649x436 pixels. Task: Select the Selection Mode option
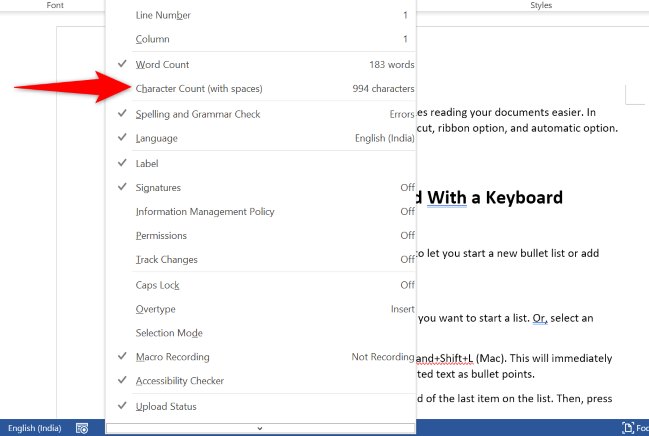pos(169,333)
